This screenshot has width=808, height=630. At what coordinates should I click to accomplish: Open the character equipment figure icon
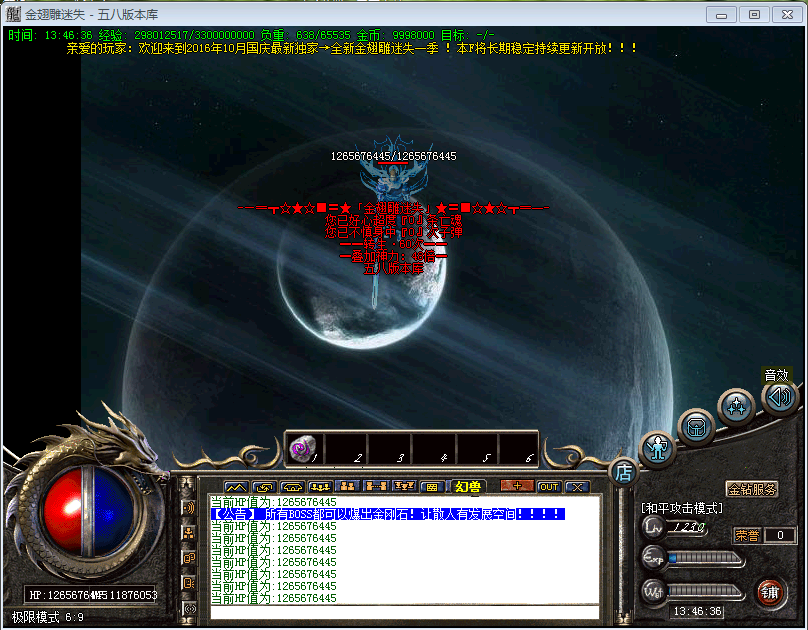[657, 449]
